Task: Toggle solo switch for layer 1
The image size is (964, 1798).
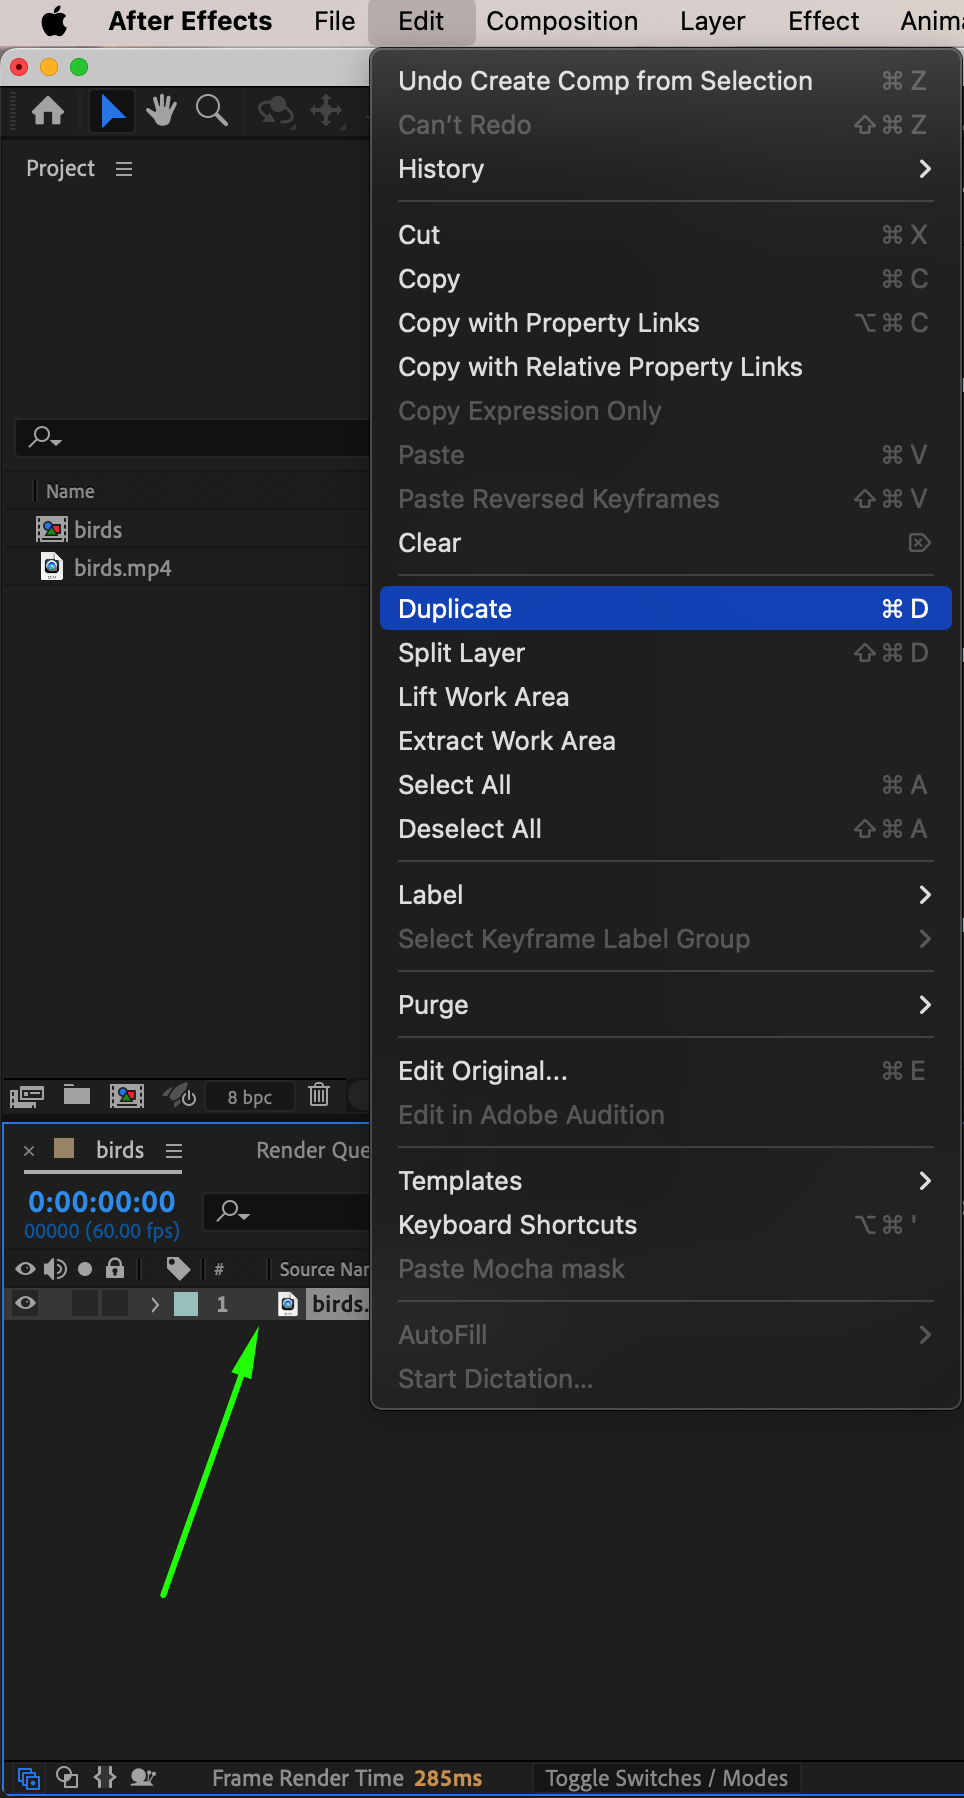Action: pos(85,1303)
